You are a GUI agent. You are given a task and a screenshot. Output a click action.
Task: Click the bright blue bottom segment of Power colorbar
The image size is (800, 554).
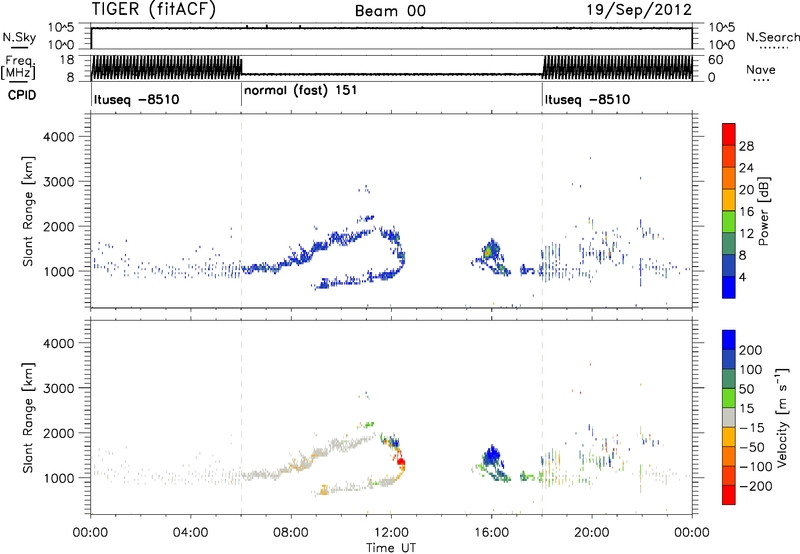[x=729, y=287]
